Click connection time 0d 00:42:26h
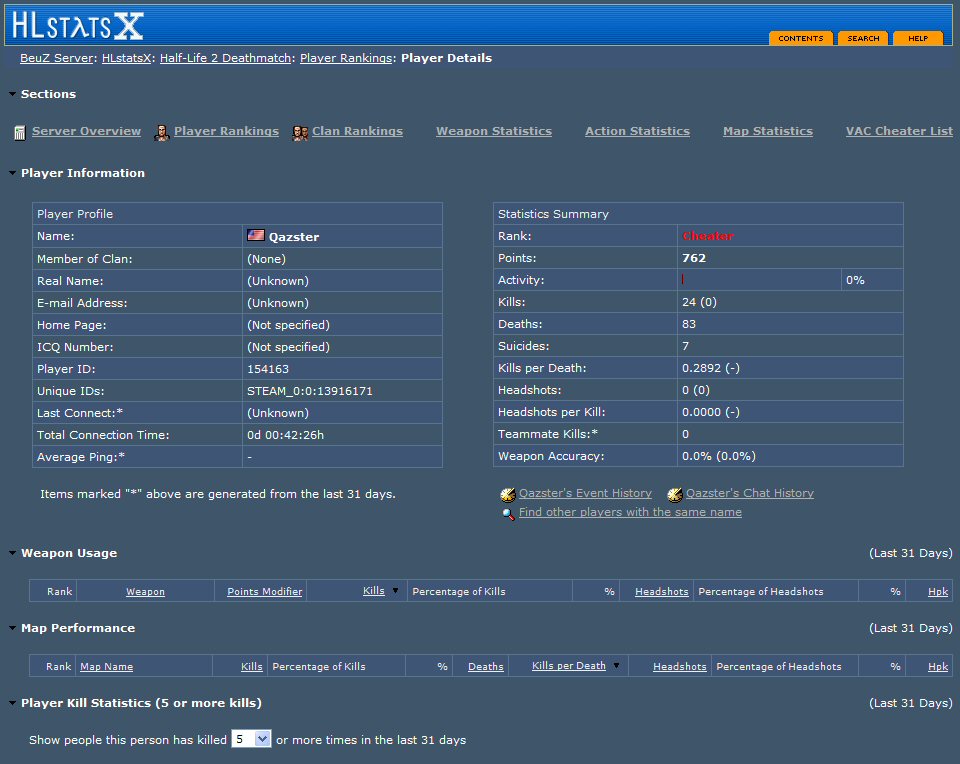Image resolution: width=960 pixels, height=764 pixels. click(285, 435)
